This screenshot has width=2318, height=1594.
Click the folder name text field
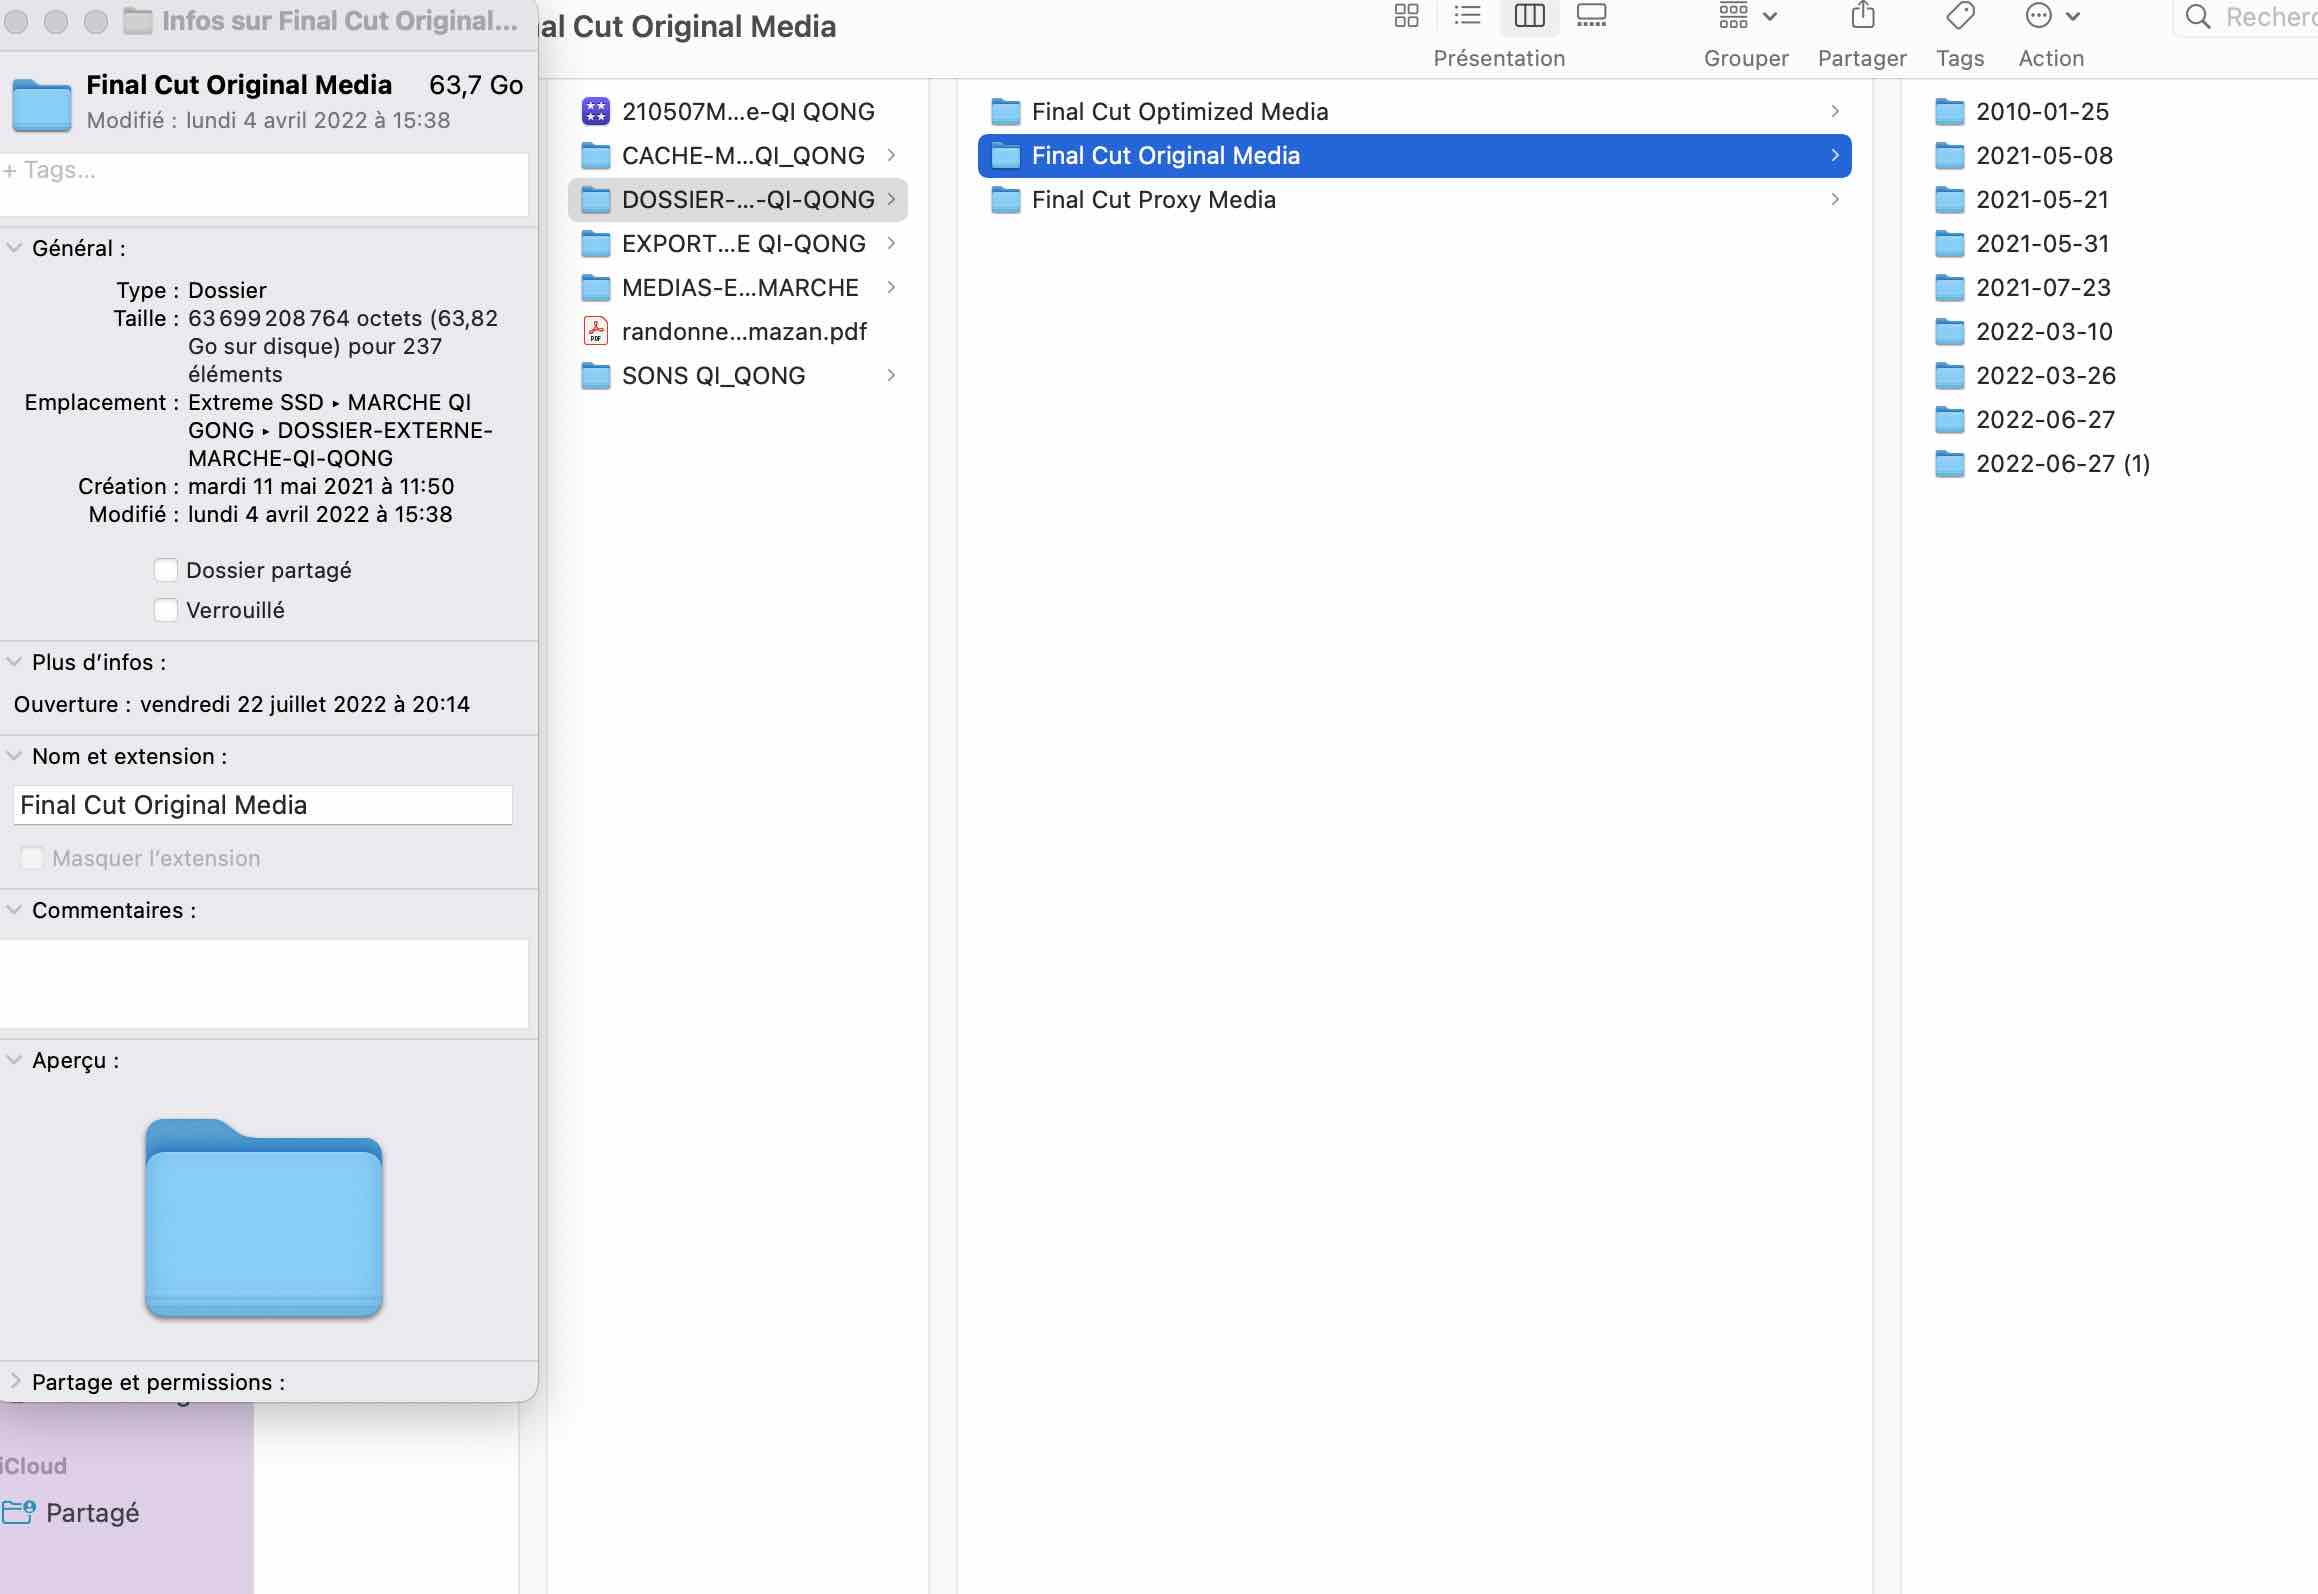pyautogui.click(x=262, y=805)
